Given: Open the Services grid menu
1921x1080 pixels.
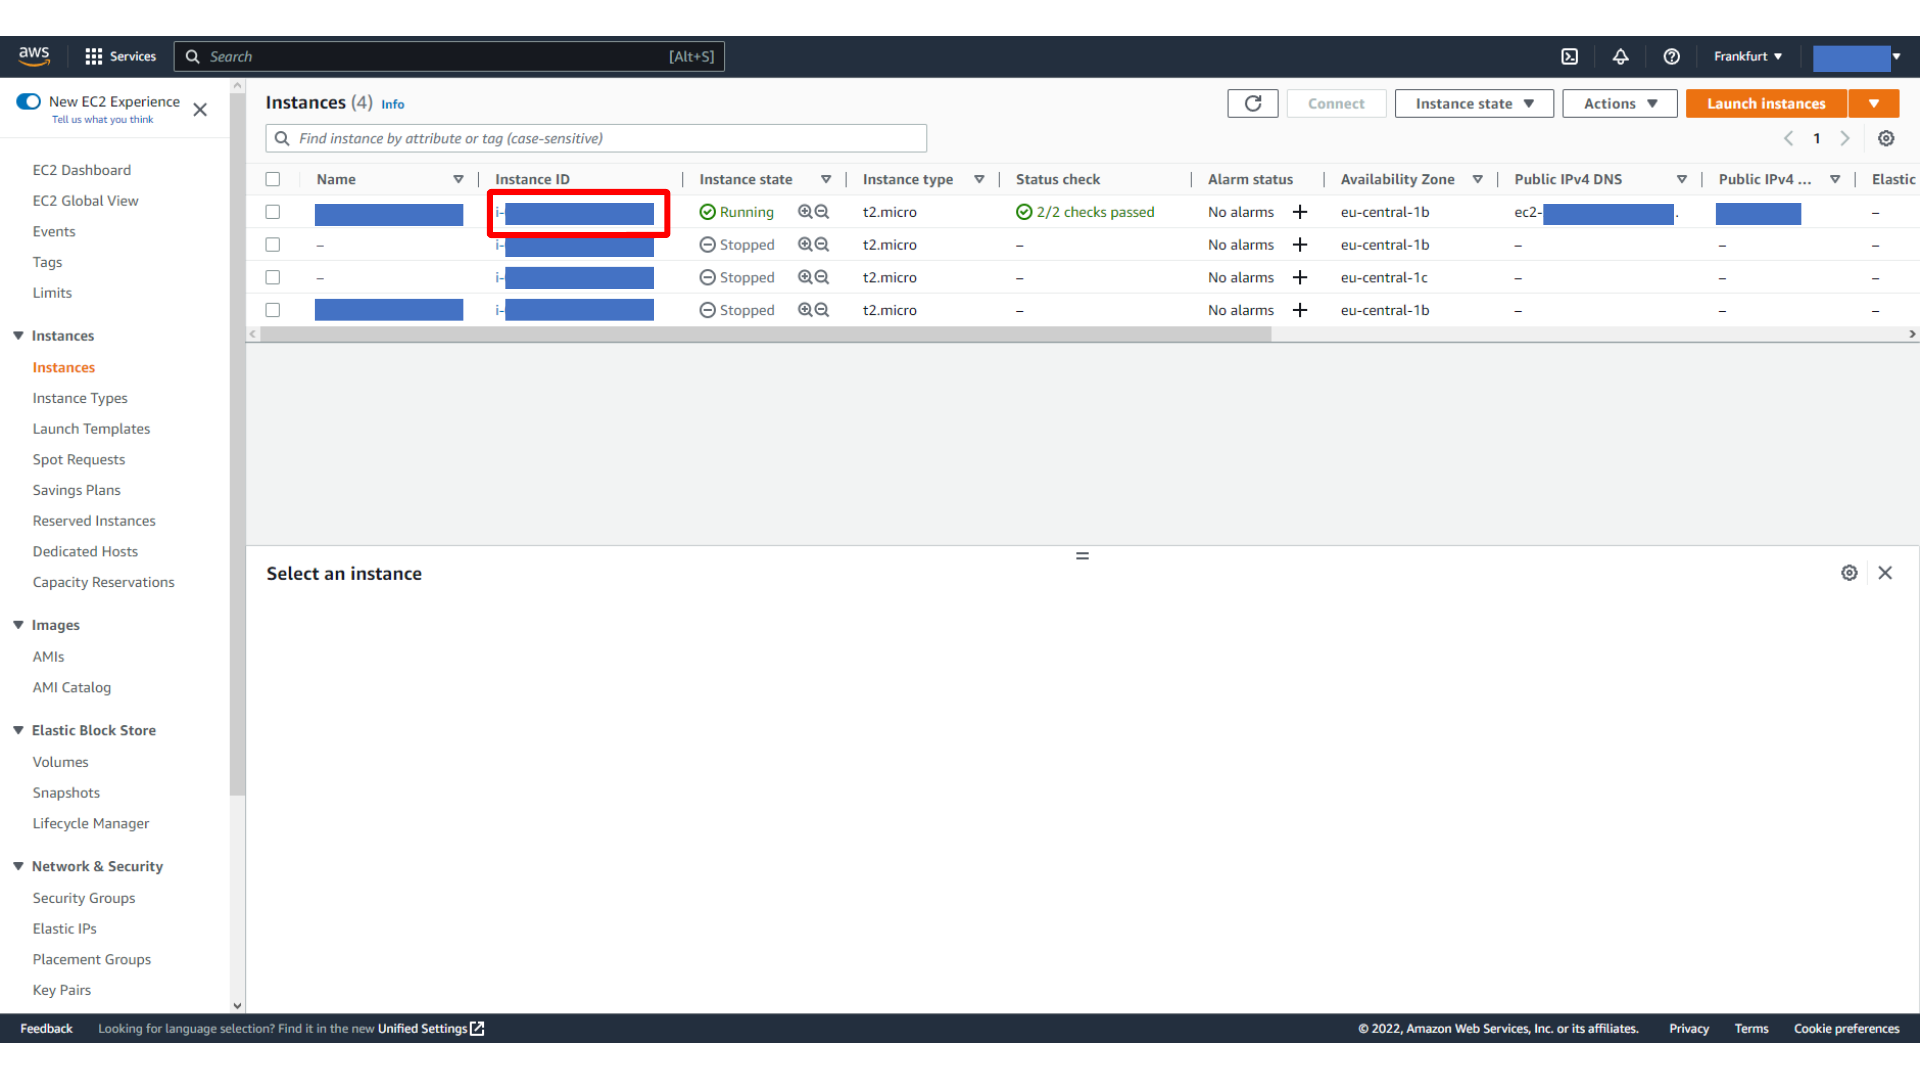Looking at the screenshot, I should 120,56.
